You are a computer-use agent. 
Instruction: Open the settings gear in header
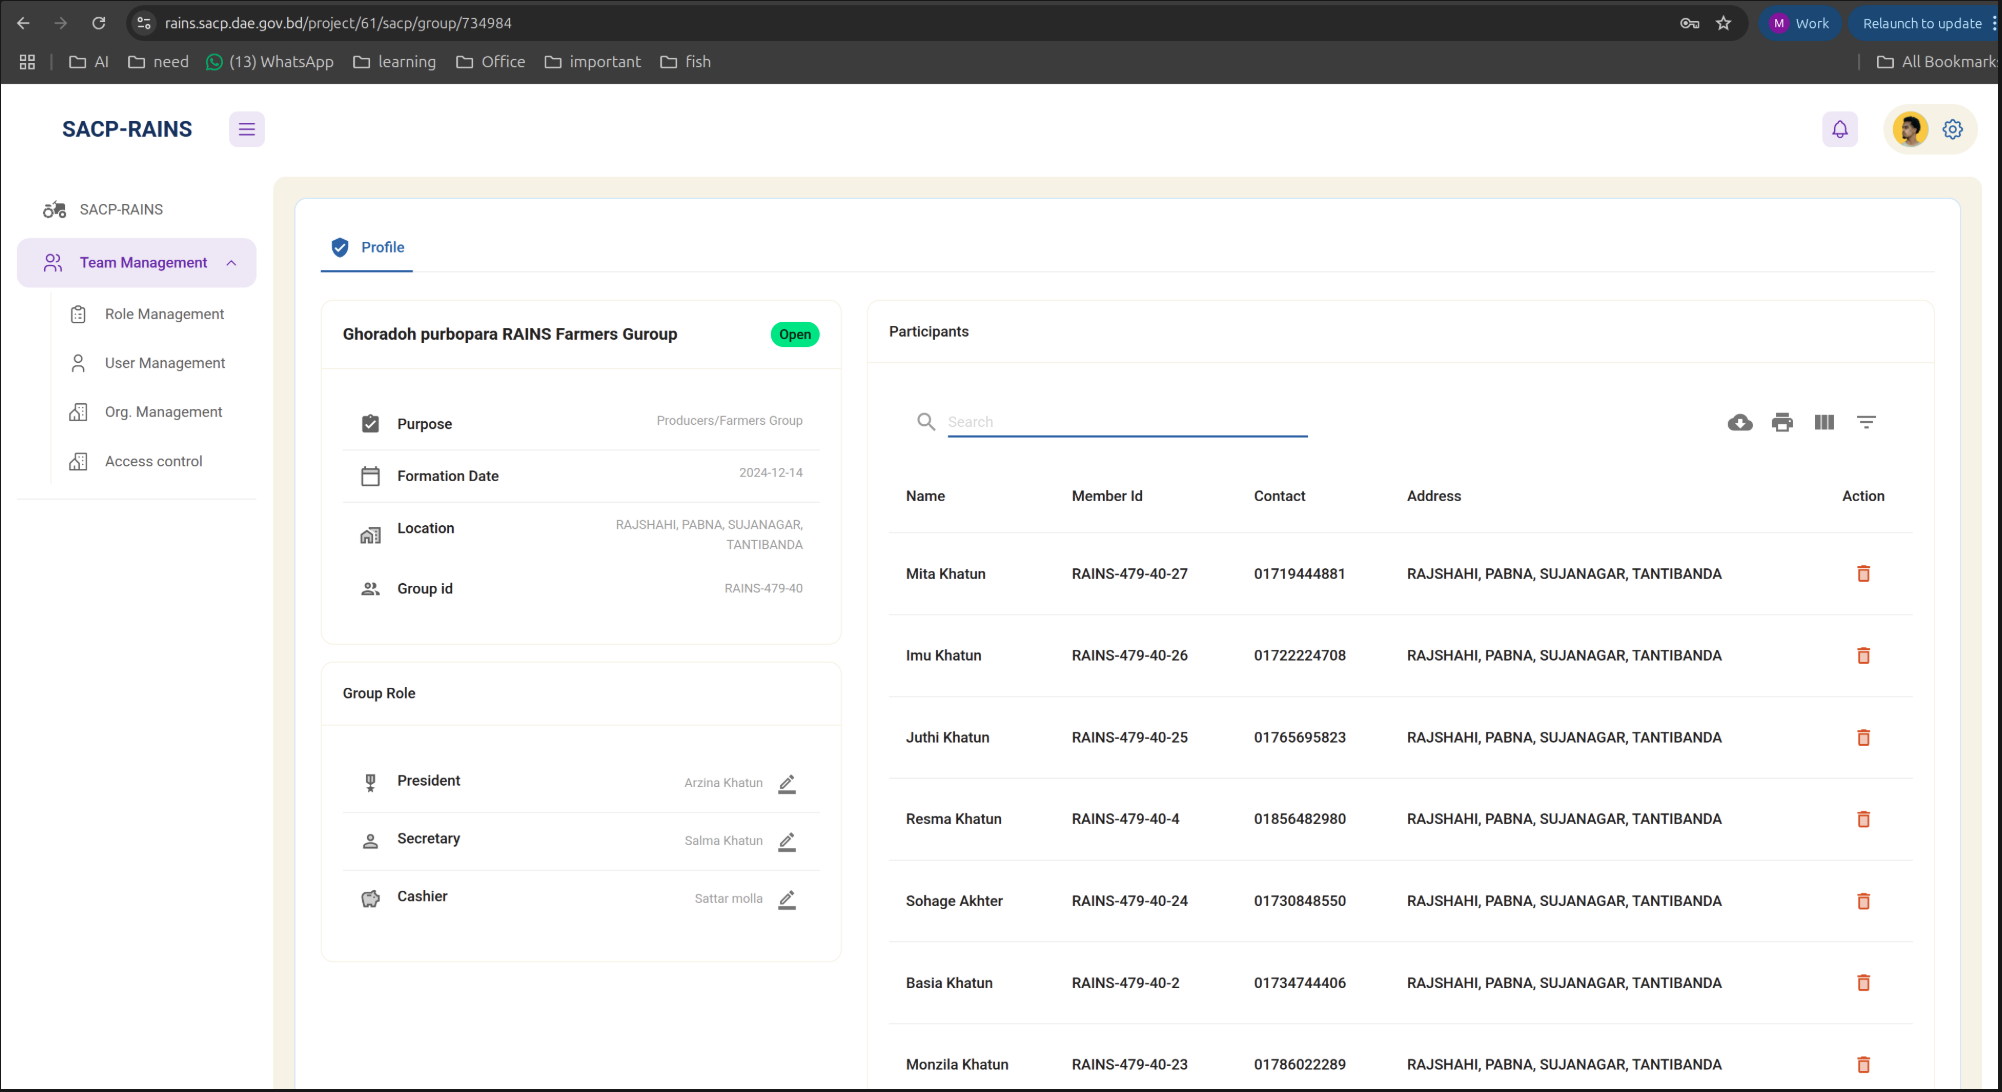[1952, 129]
